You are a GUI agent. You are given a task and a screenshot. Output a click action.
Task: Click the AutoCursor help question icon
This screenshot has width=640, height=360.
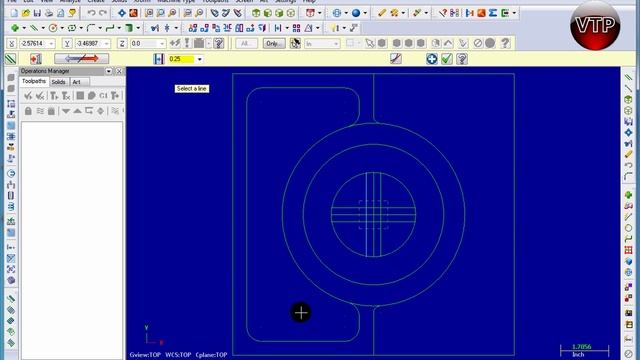click(x=219, y=43)
